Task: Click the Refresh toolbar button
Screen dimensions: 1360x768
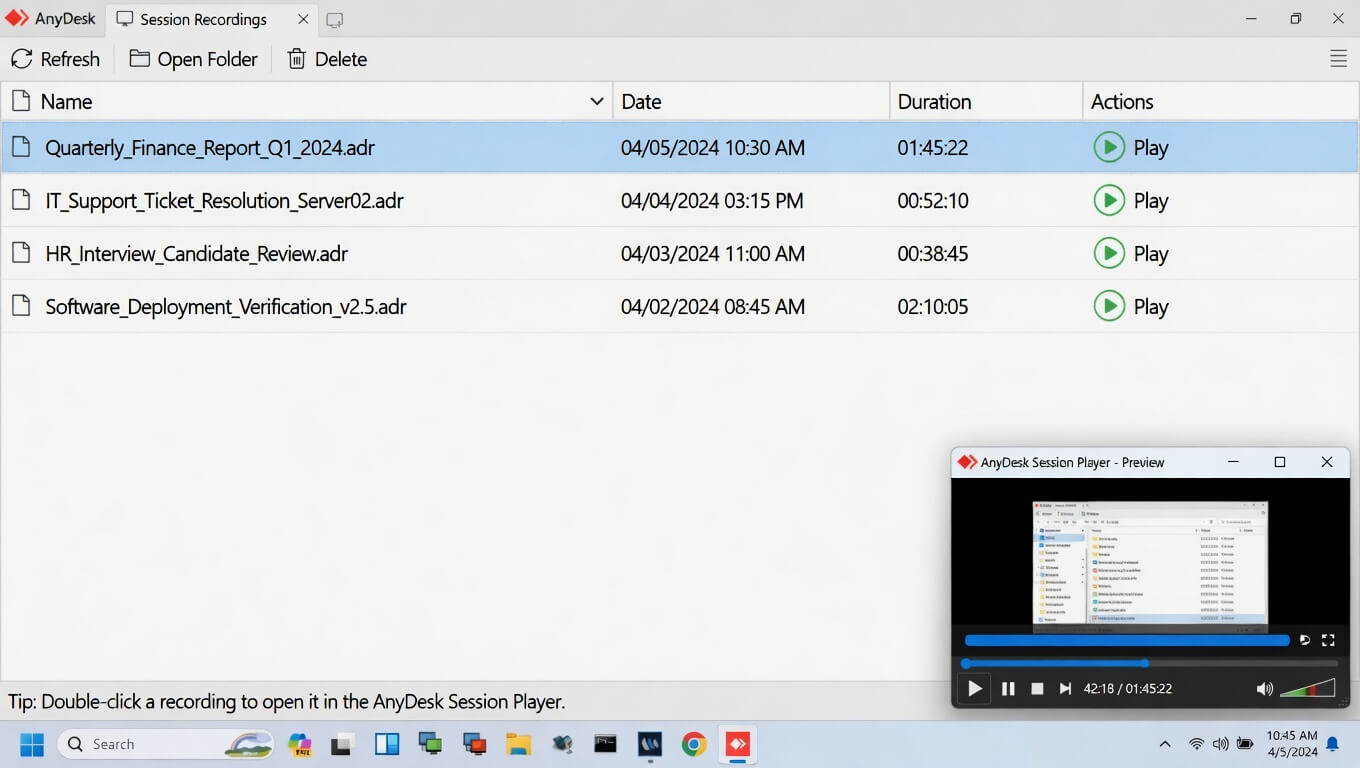Action: (56, 59)
